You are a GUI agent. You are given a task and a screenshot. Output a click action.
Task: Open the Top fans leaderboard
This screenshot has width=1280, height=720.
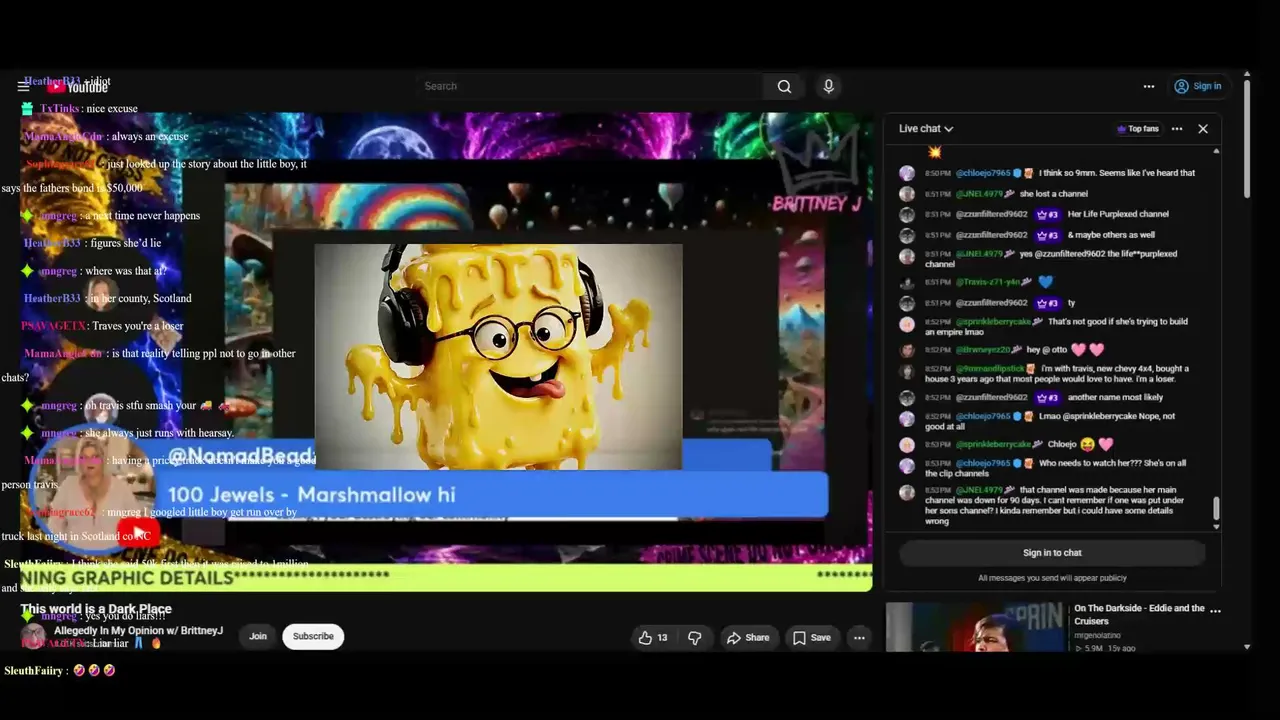[x=1137, y=129]
